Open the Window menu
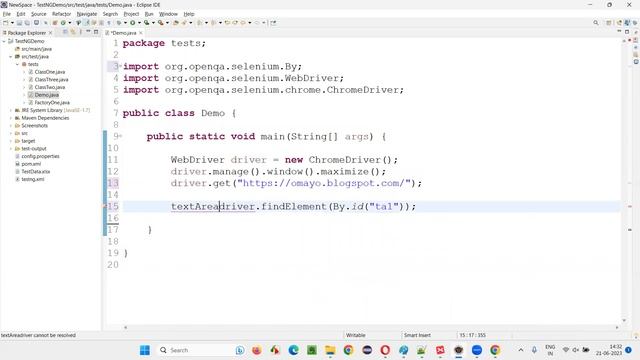Screen dimensions: 640x360 (x=168, y=14)
